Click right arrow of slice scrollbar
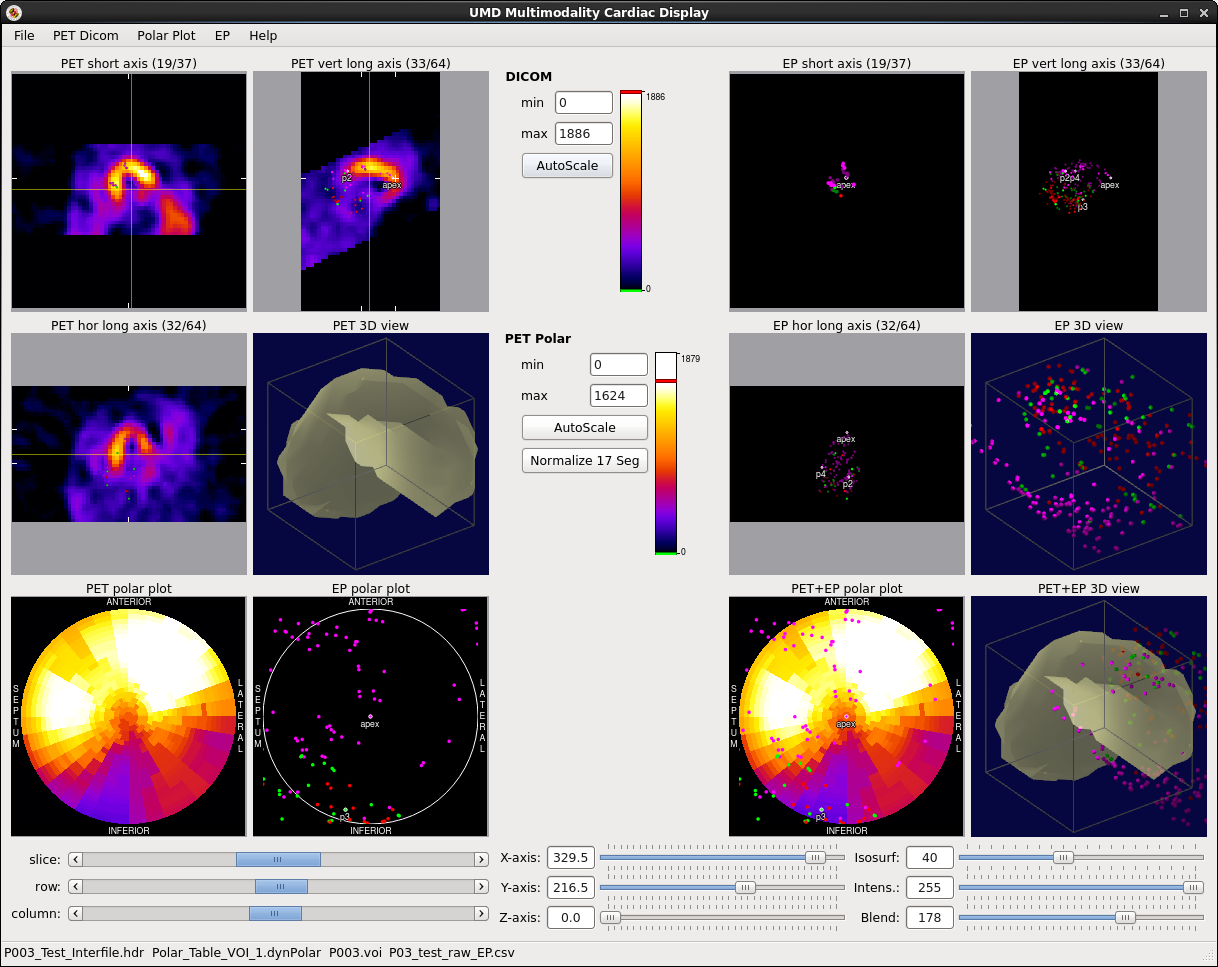Viewport: 1218px width, 967px height. tap(481, 859)
